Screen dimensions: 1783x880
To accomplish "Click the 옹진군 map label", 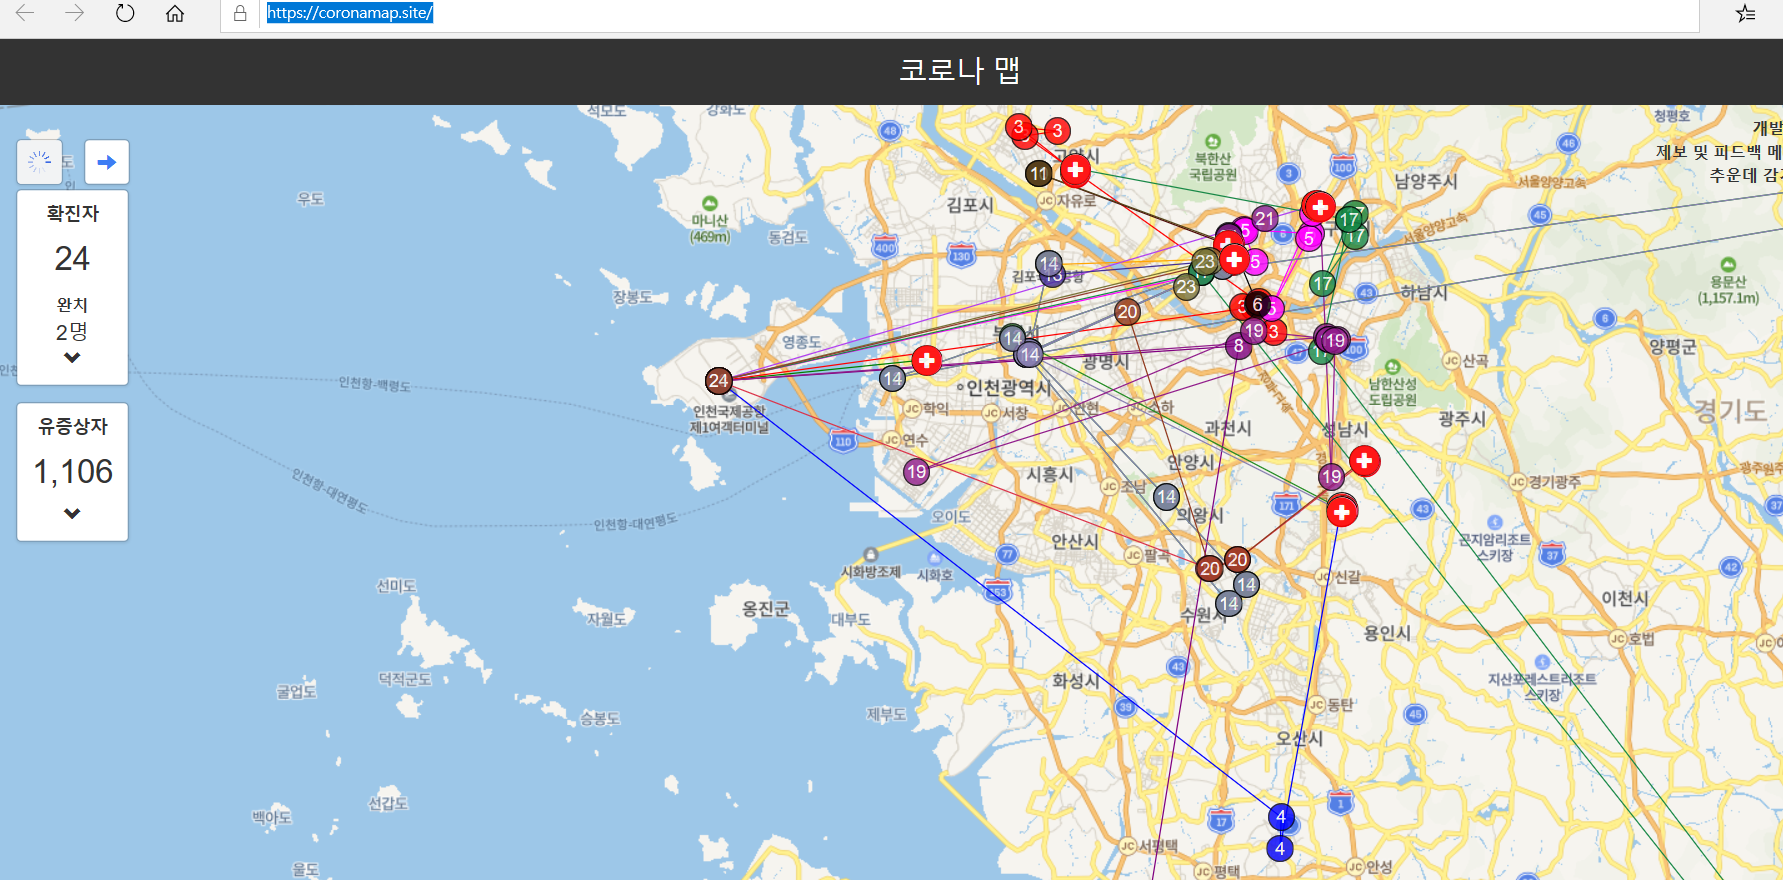I will [766, 608].
